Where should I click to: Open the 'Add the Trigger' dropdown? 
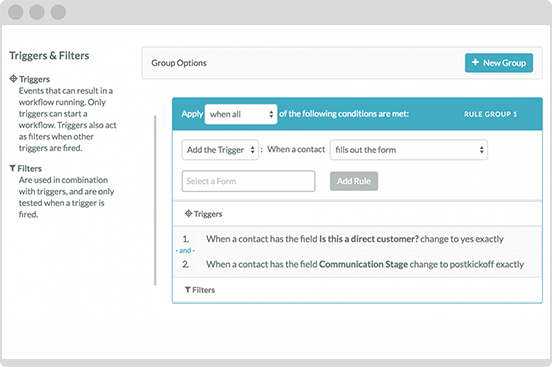pos(220,150)
